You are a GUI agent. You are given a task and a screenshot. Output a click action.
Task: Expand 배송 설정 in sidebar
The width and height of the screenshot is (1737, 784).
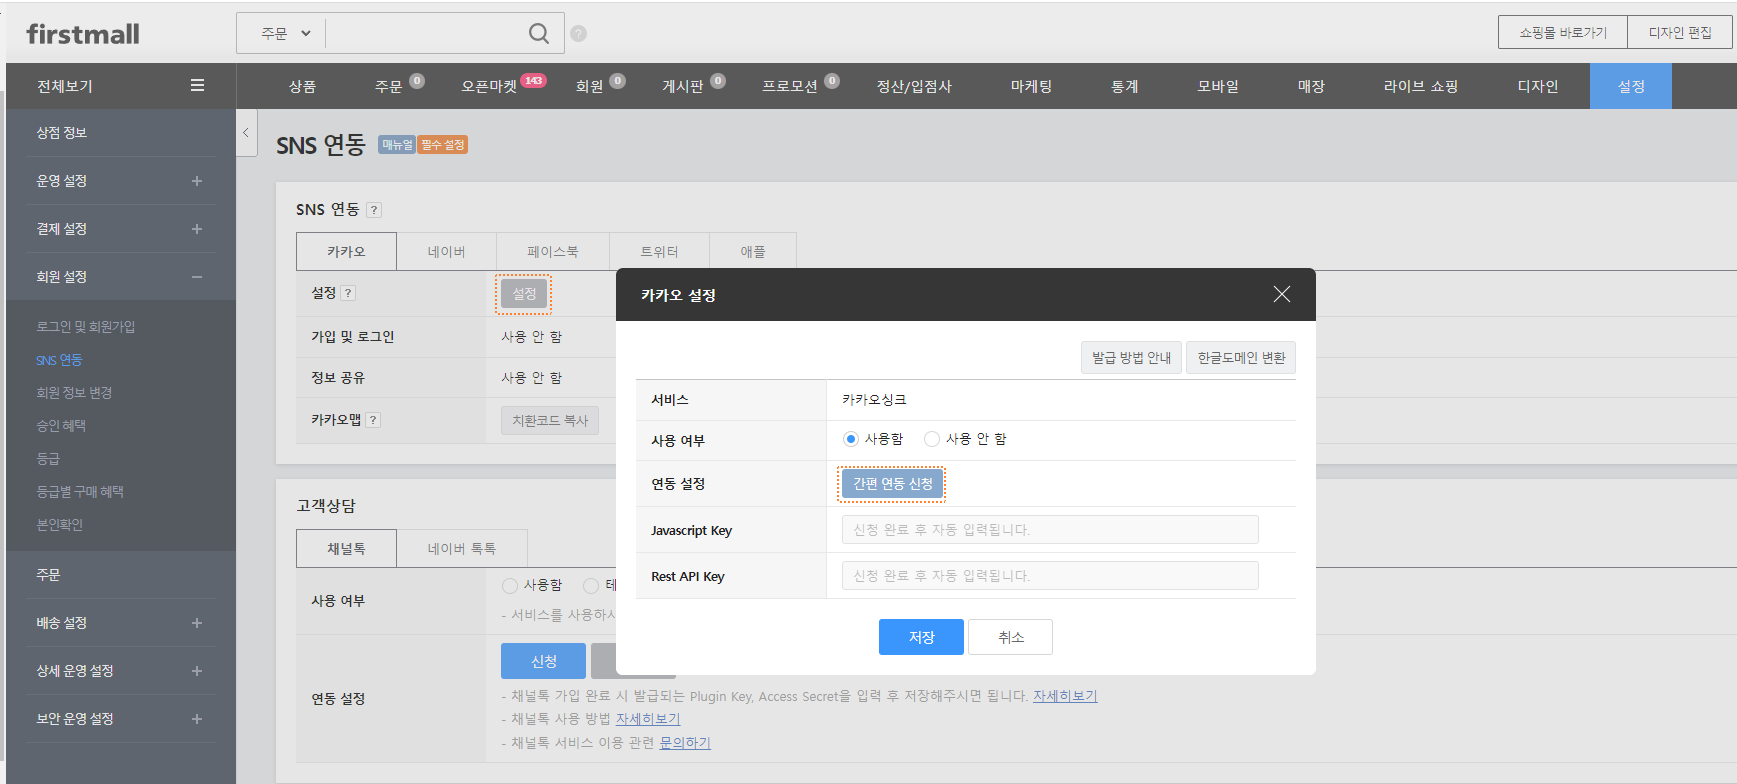coord(197,623)
